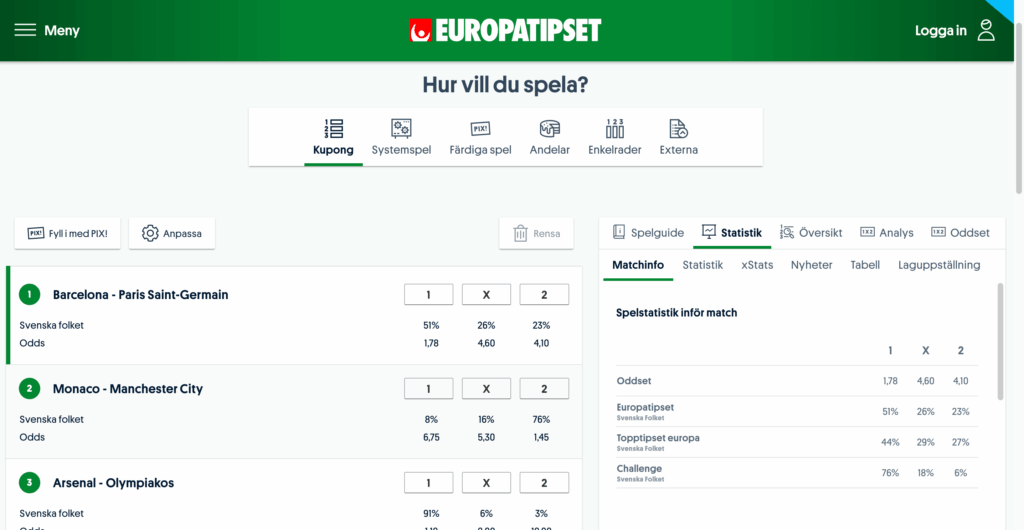Switch to the Spelguide tab
Image resolution: width=1024 pixels, height=530 pixels.
pos(648,232)
